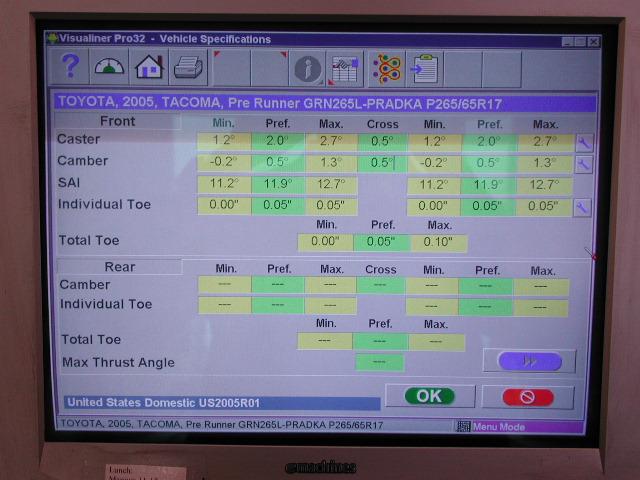Click the front Caster Cross 0.5° cell
The width and height of the screenshot is (640, 480).
(x=382, y=142)
